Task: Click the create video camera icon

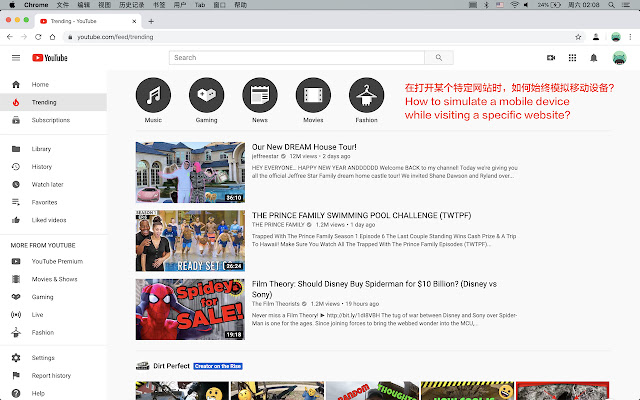Action: (x=551, y=58)
